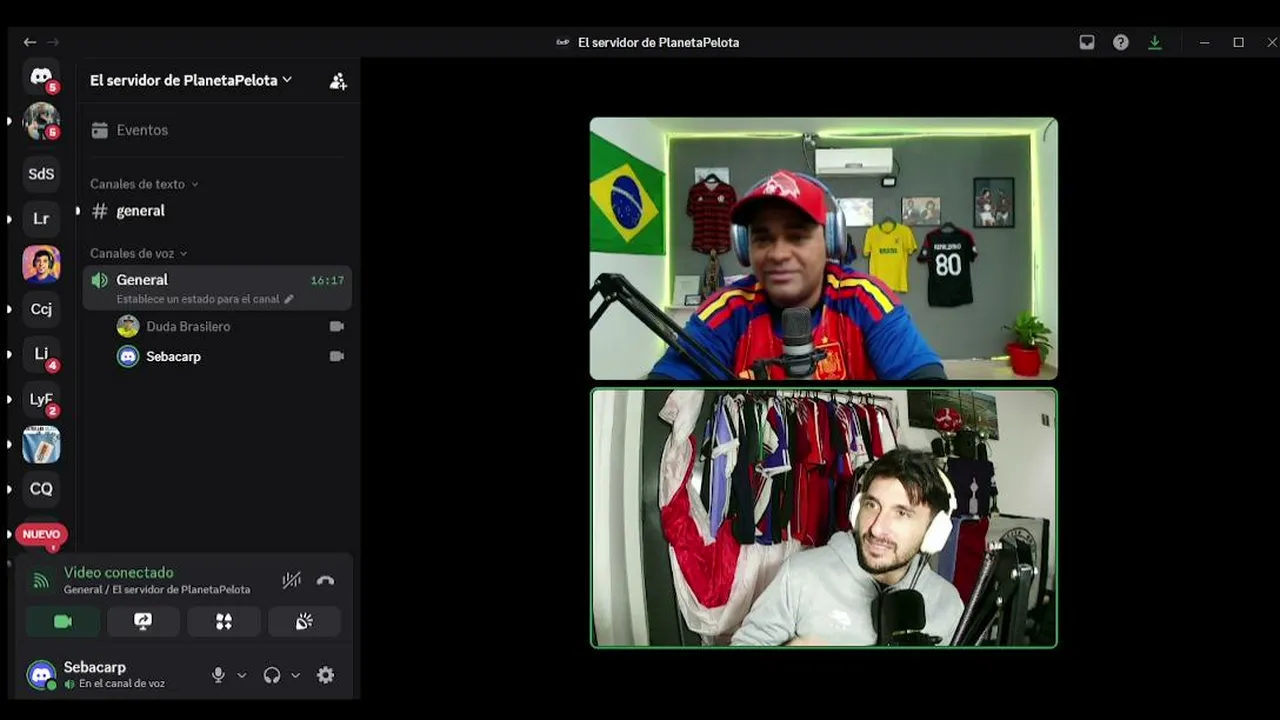Open server with blue striped flag avatar

coord(41,444)
